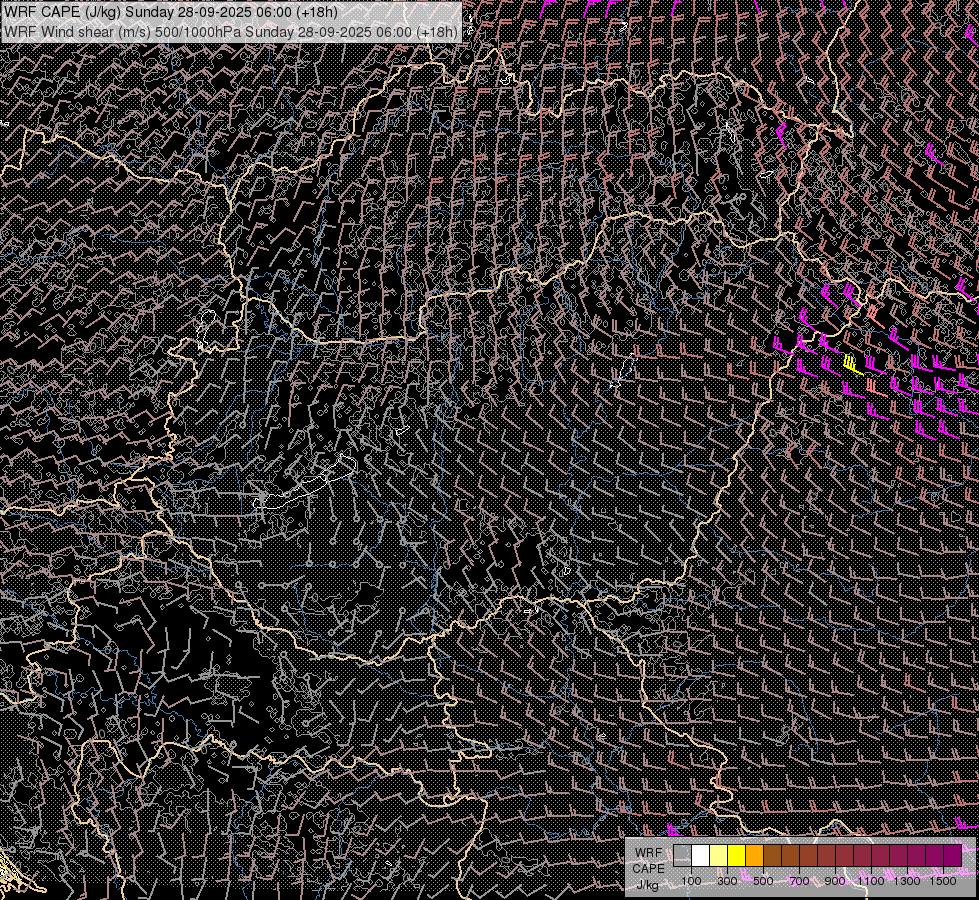Click the 700 label on the legend scale
The height and width of the screenshot is (900, 979).
pyautogui.click(x=799, y=881)
